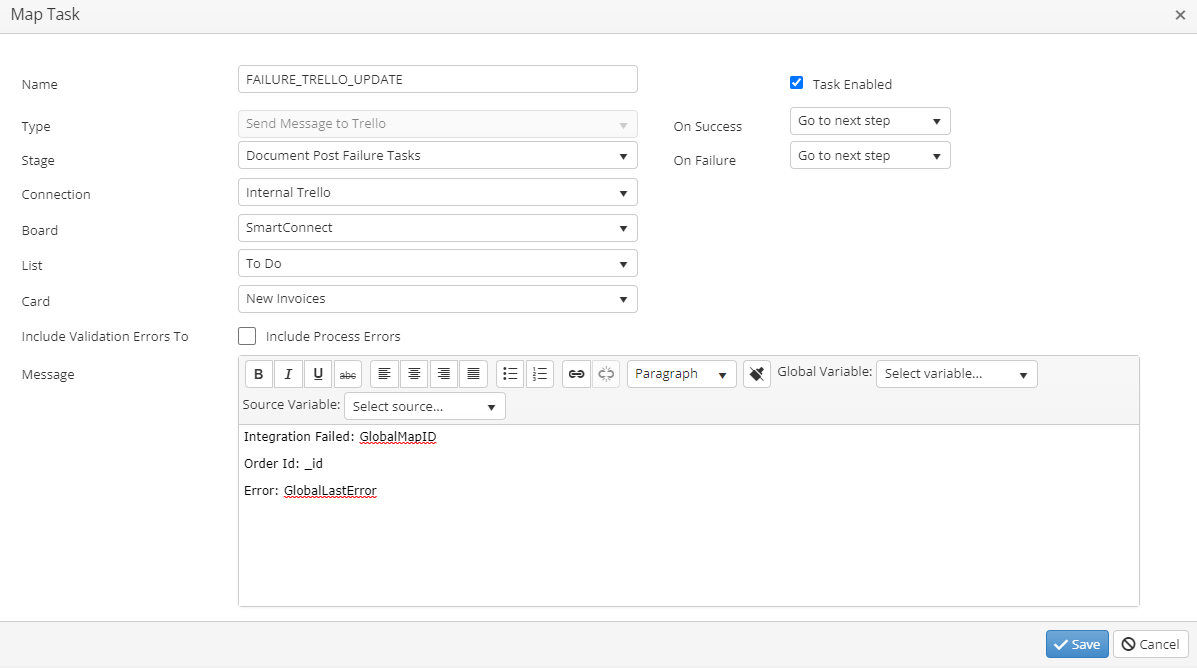Check Include Process Errors checkbox
The width and height of the screenshot is (1197, 668).
(247, 336)
